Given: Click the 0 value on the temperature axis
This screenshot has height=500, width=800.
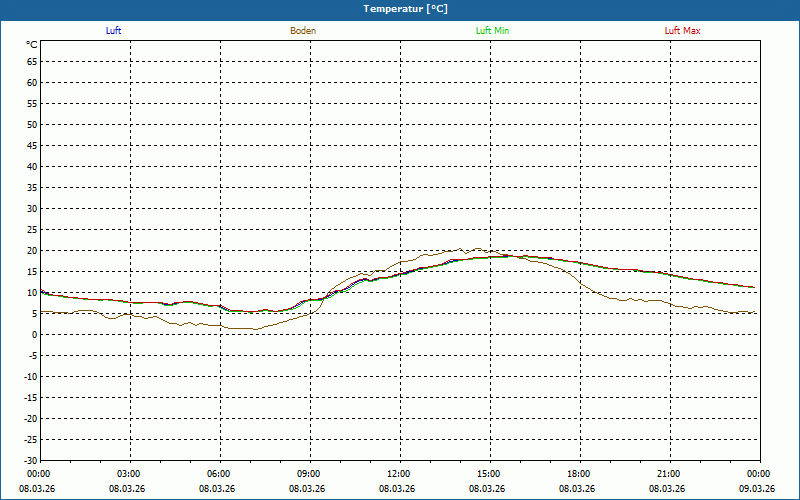Looking at the screenshot, I should [x=35, y=335].
